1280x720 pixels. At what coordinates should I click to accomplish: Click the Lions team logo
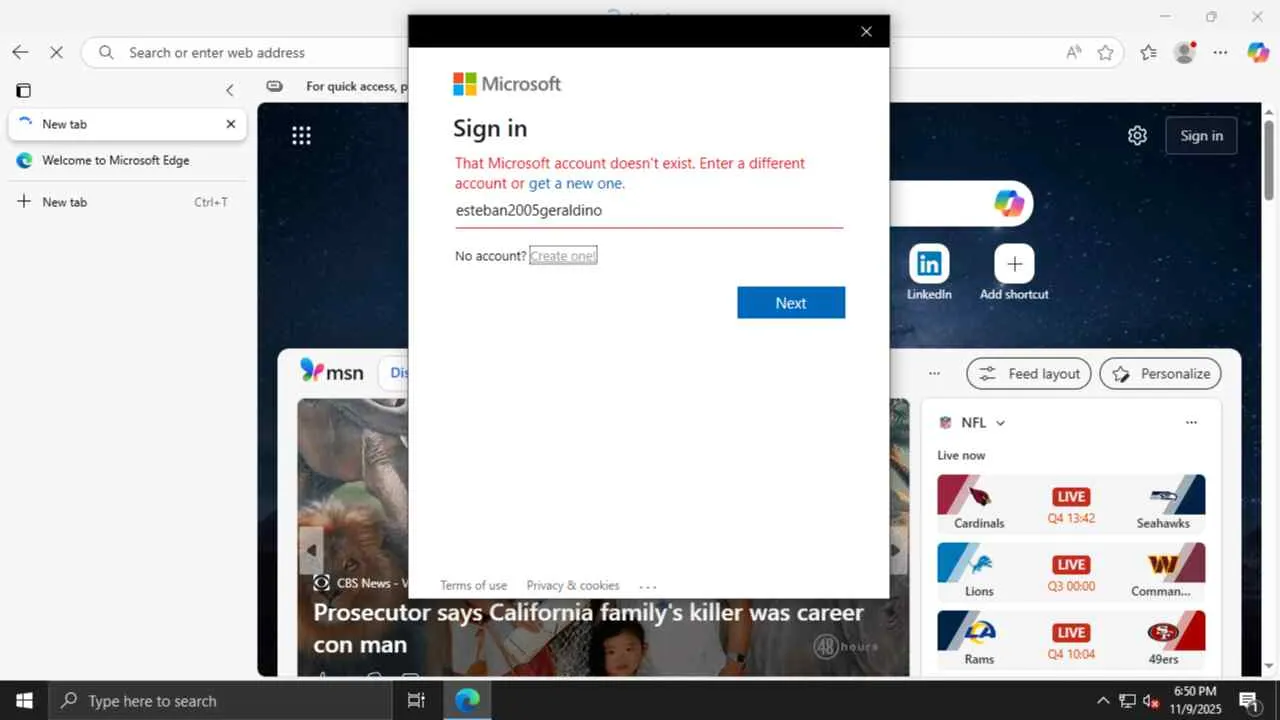pos(979,564)
